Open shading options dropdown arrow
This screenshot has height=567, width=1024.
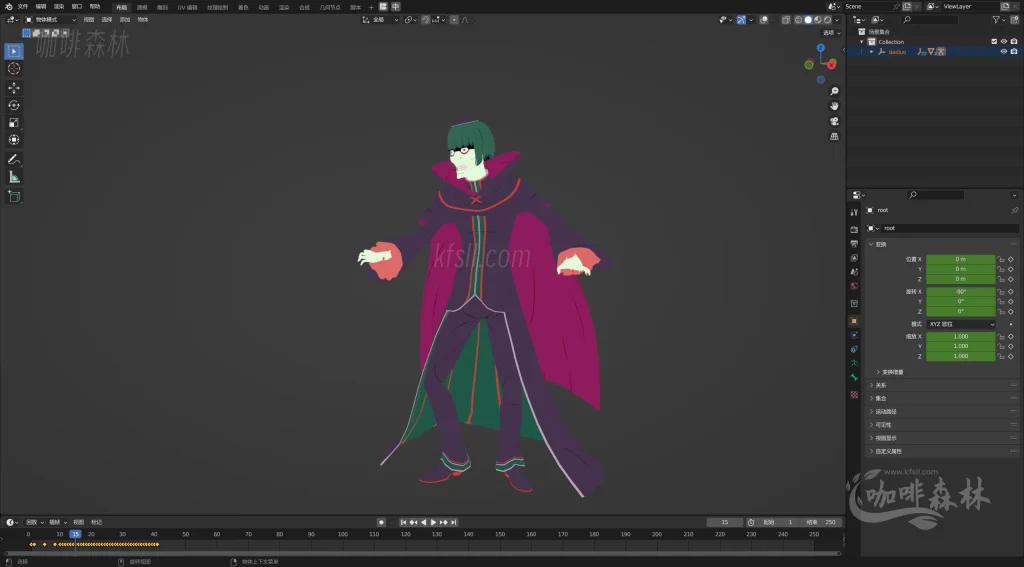(838, 20)
